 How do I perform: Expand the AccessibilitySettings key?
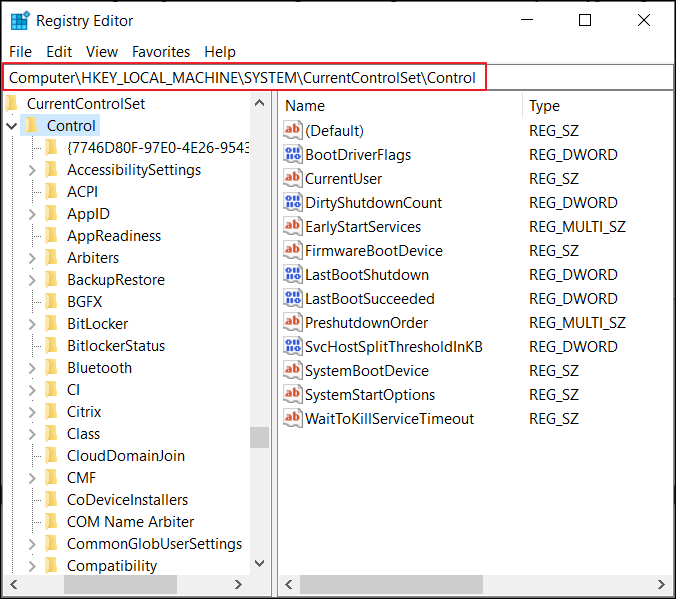pos(32,170)
